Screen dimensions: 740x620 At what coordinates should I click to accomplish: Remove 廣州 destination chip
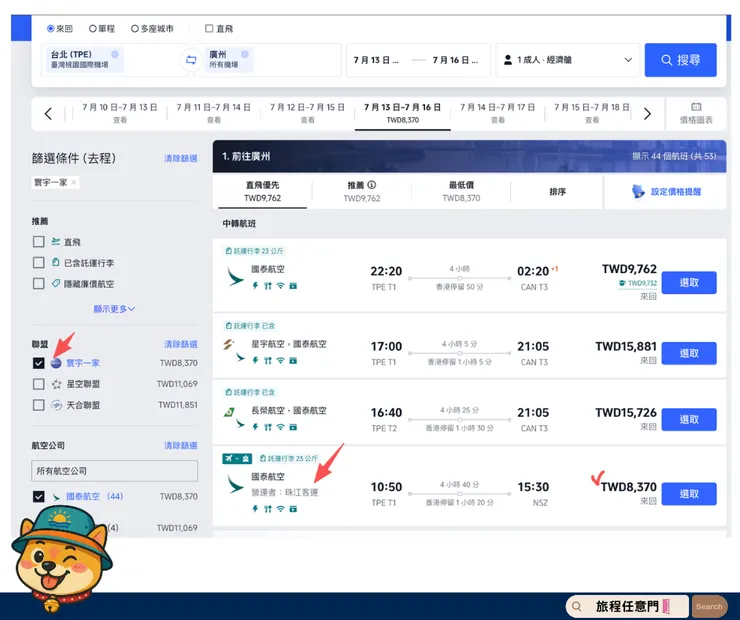(244, 54)
